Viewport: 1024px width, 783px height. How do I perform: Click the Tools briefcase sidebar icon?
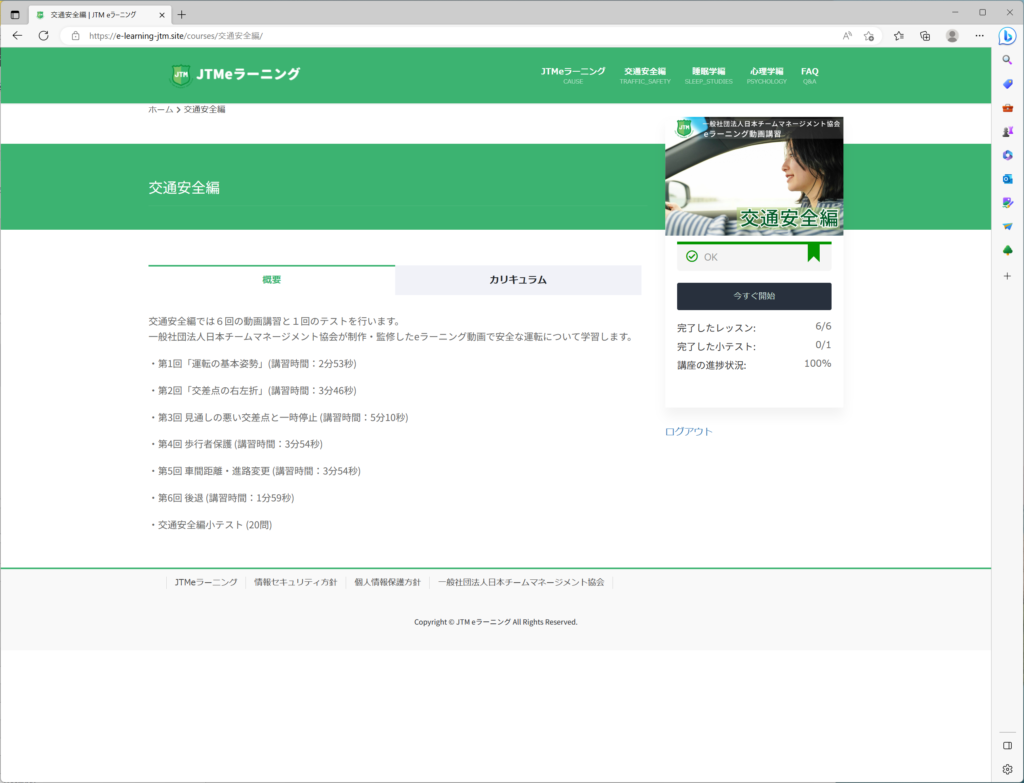[1007, 107]
